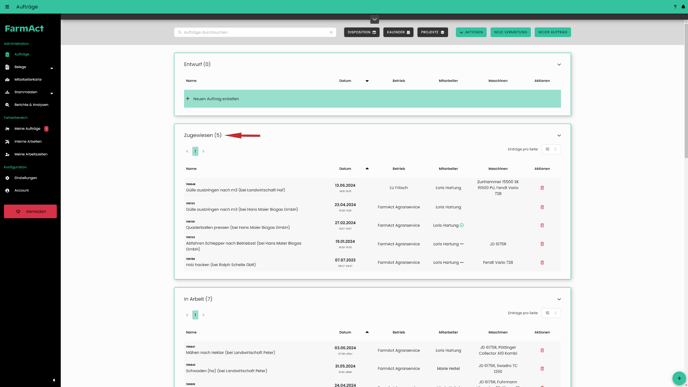Collapse the Zugewiesen section chevron
Image resolution: width=688 pixels, height=387 pixels.
coord(559,136)
